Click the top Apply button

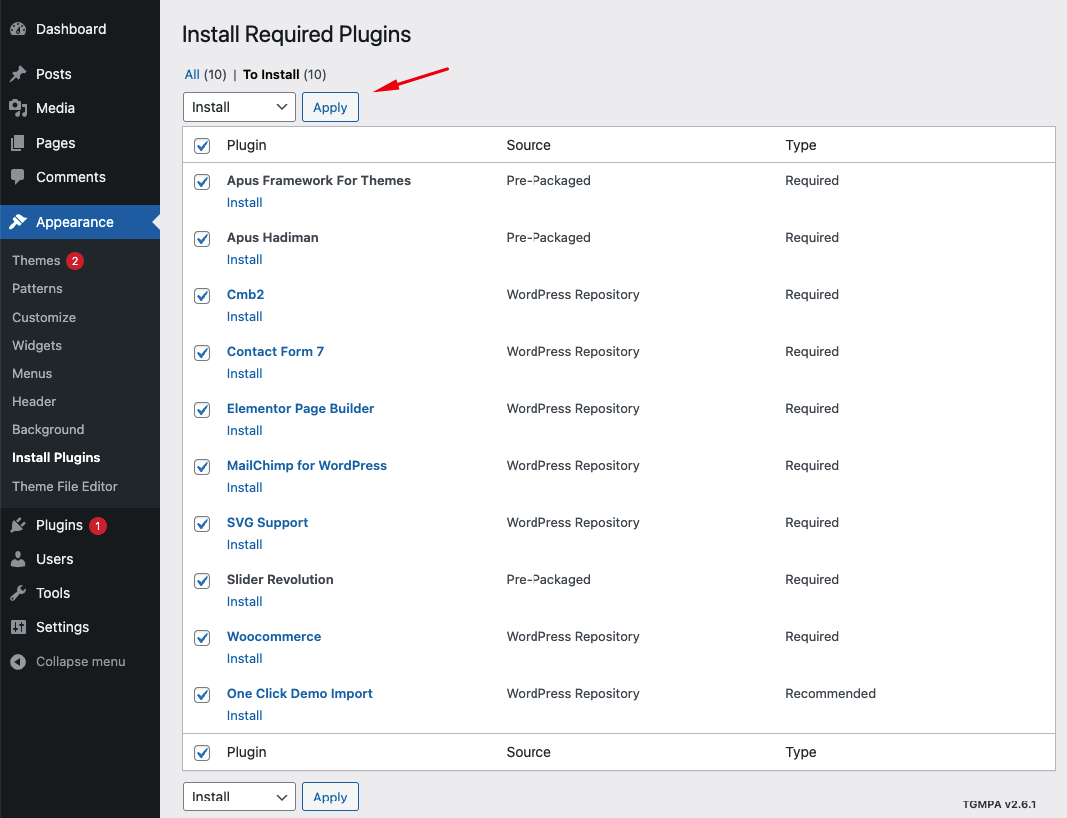tap(330, 107)
